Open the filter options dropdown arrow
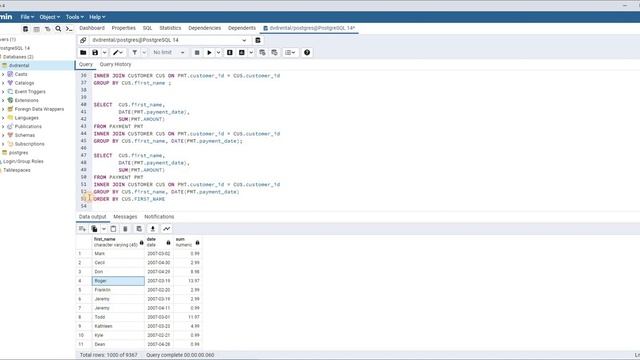The image size is (640, 360). click(144, 53)
